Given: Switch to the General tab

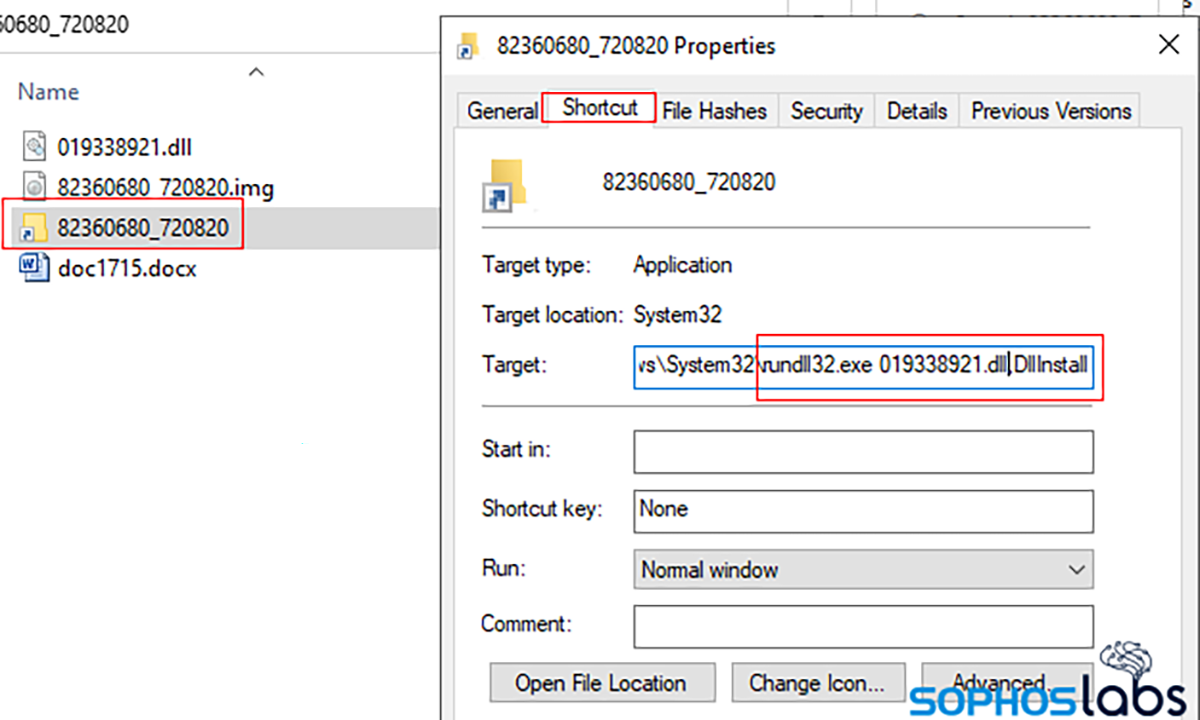Looking at the screenshot, I should coord(502,111).
